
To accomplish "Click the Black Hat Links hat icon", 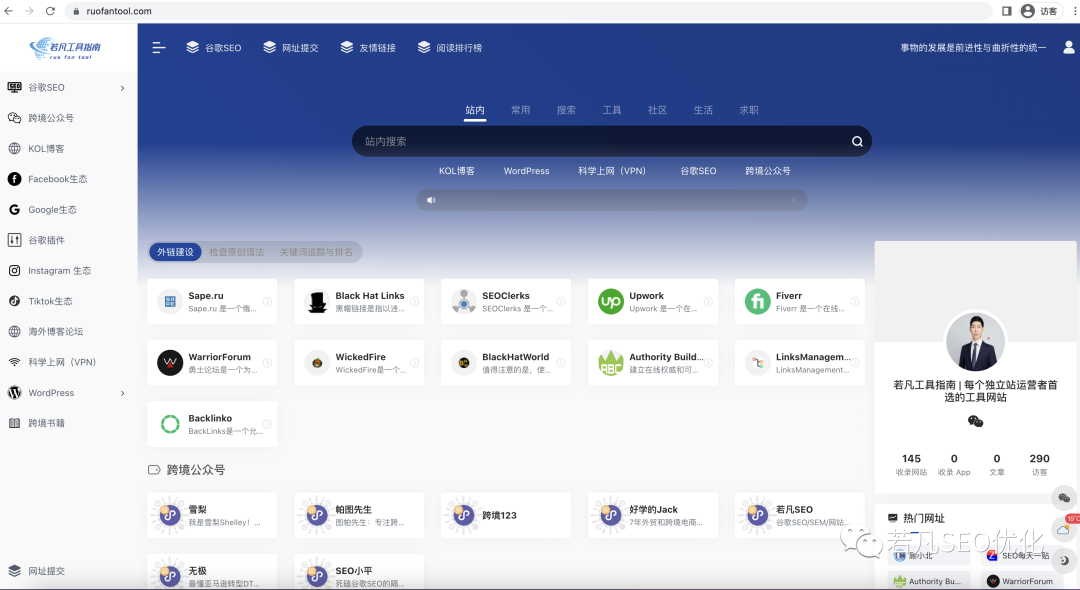I will click(317, 302).
